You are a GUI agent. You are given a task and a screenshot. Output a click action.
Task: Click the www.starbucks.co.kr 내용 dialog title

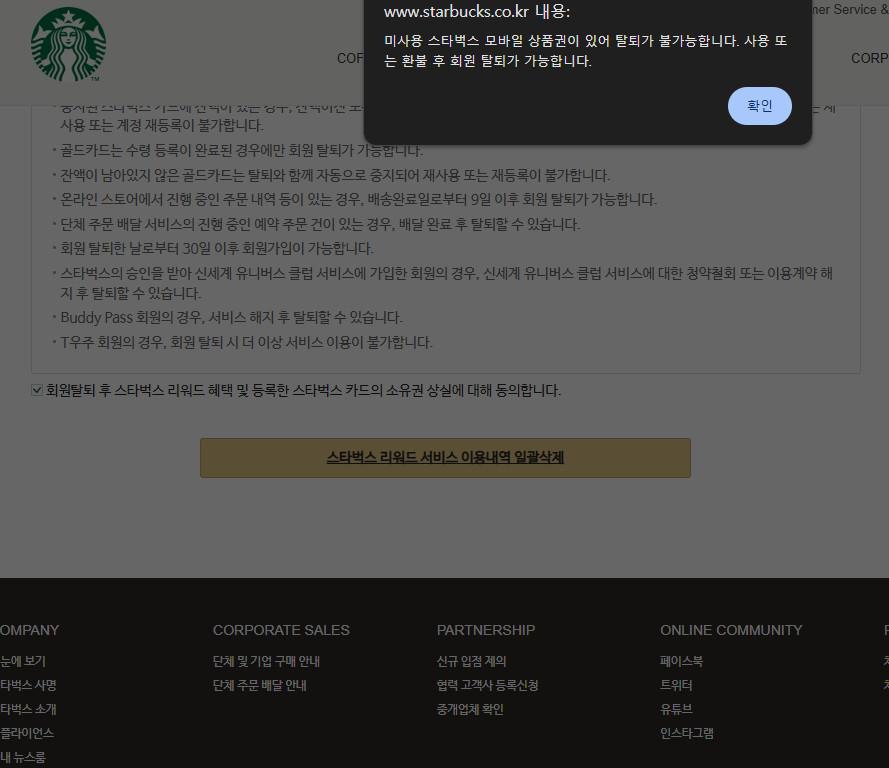[x=477, y=11]
